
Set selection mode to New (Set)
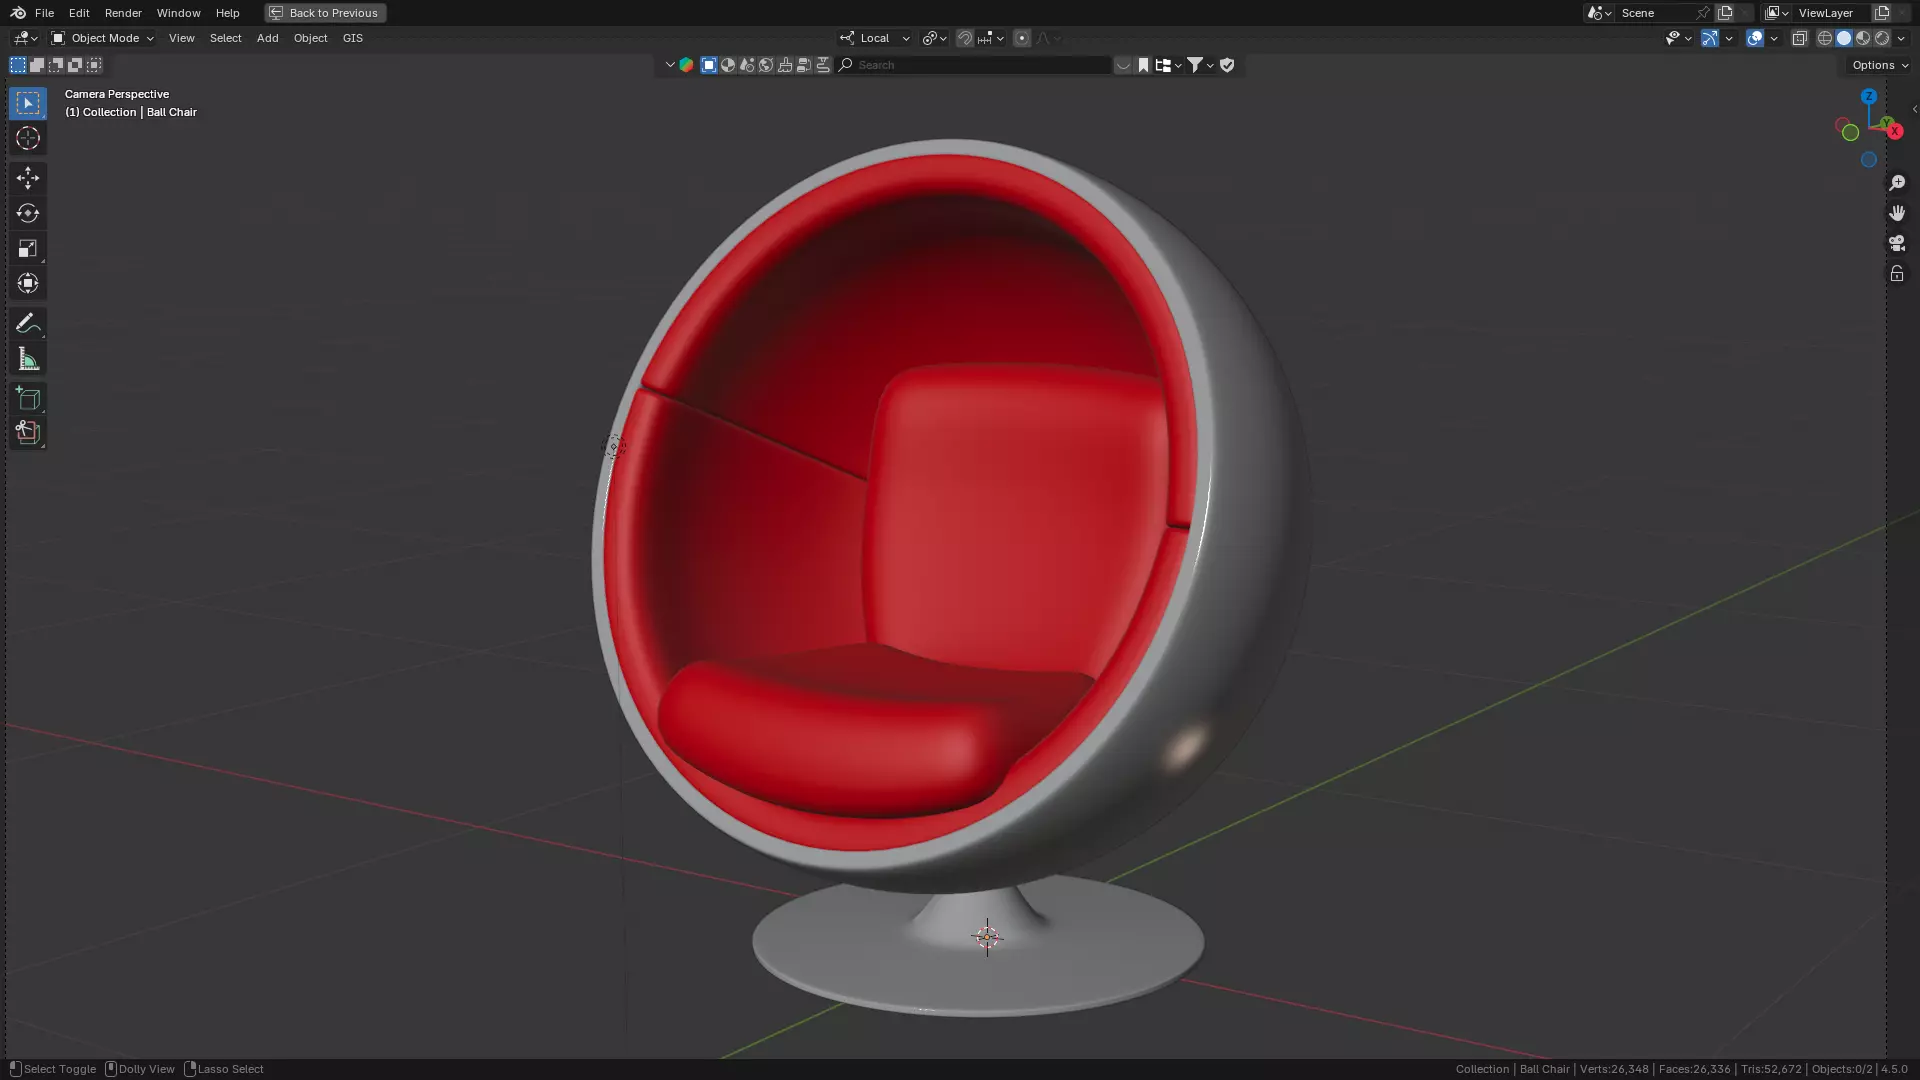click(18, 65)
